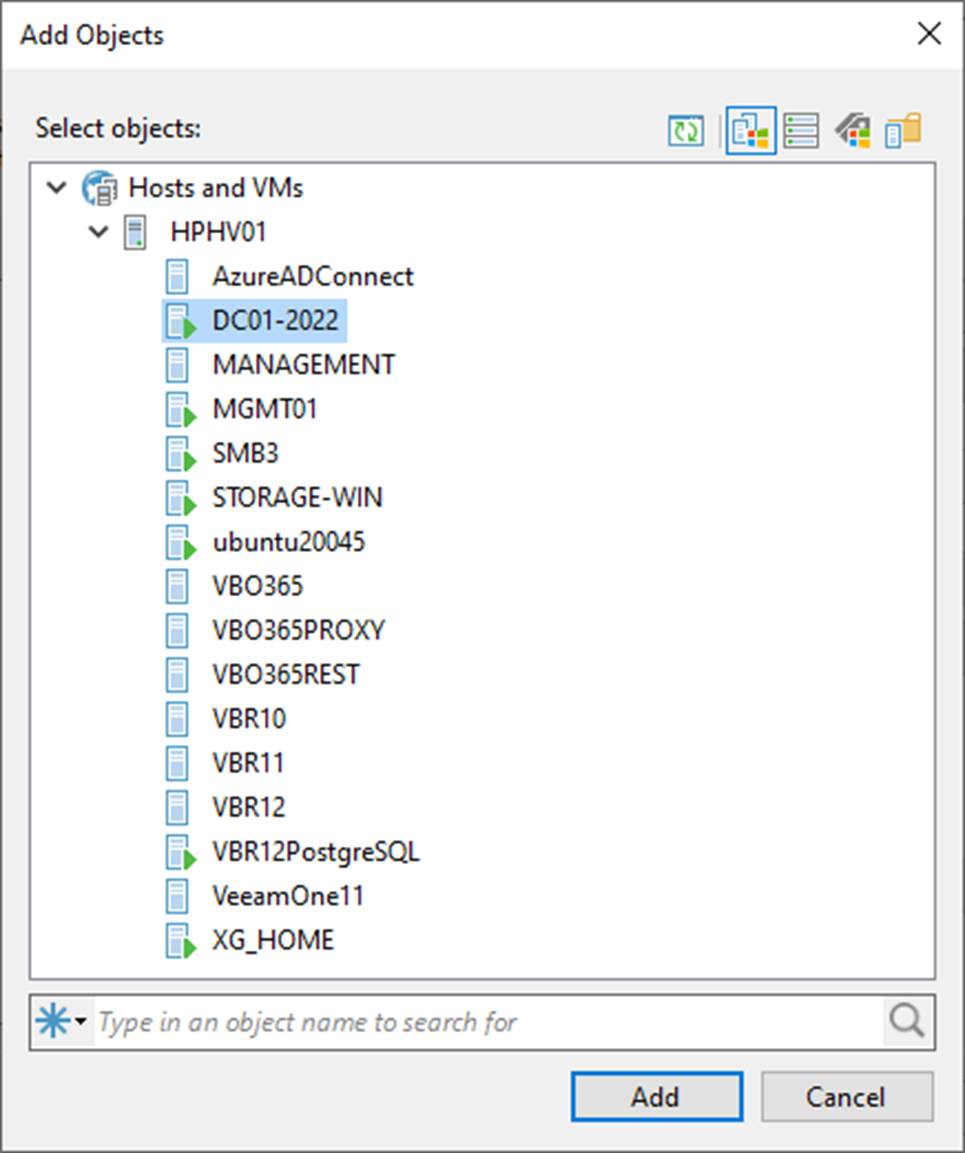Select ubuntu20045 in the list
This screenshot has height=1153, width=965.
288,543
